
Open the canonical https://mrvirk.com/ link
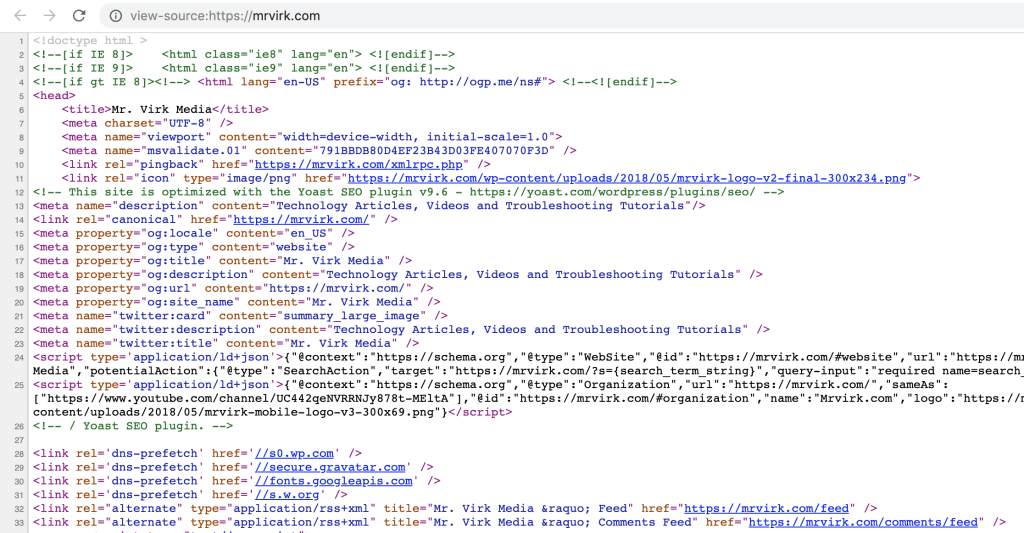[x=301, y=219]
